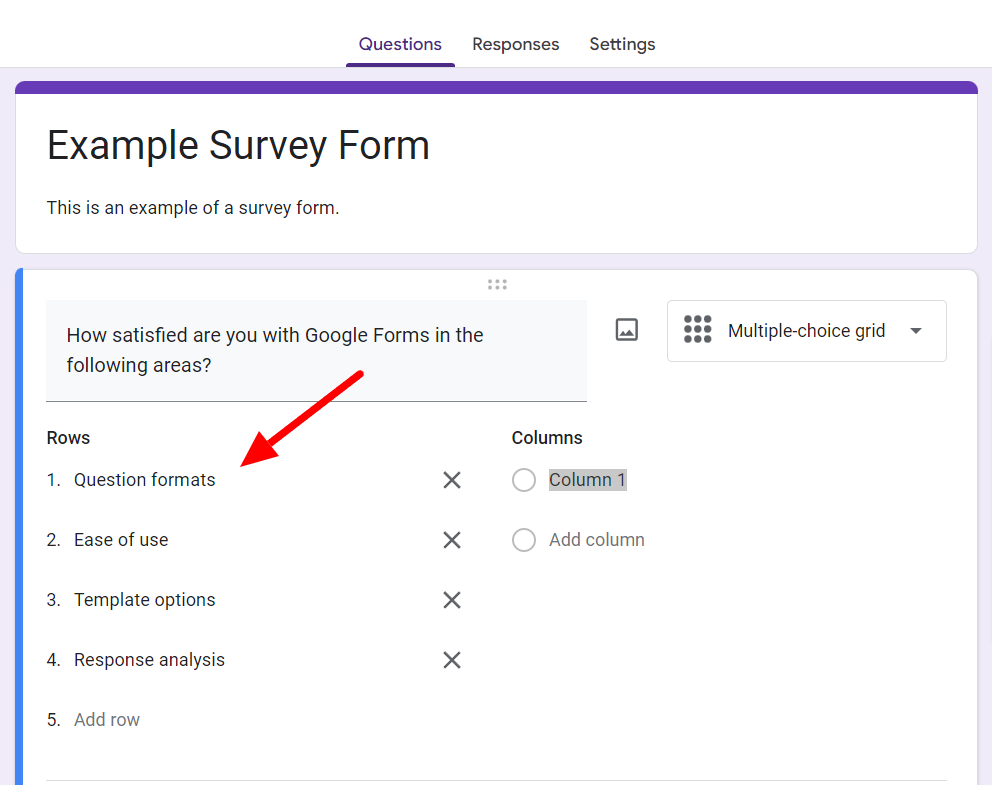The image size is (992, 785).
Task: Click the Example Survey Form title
Action: [x=238, y=146]
